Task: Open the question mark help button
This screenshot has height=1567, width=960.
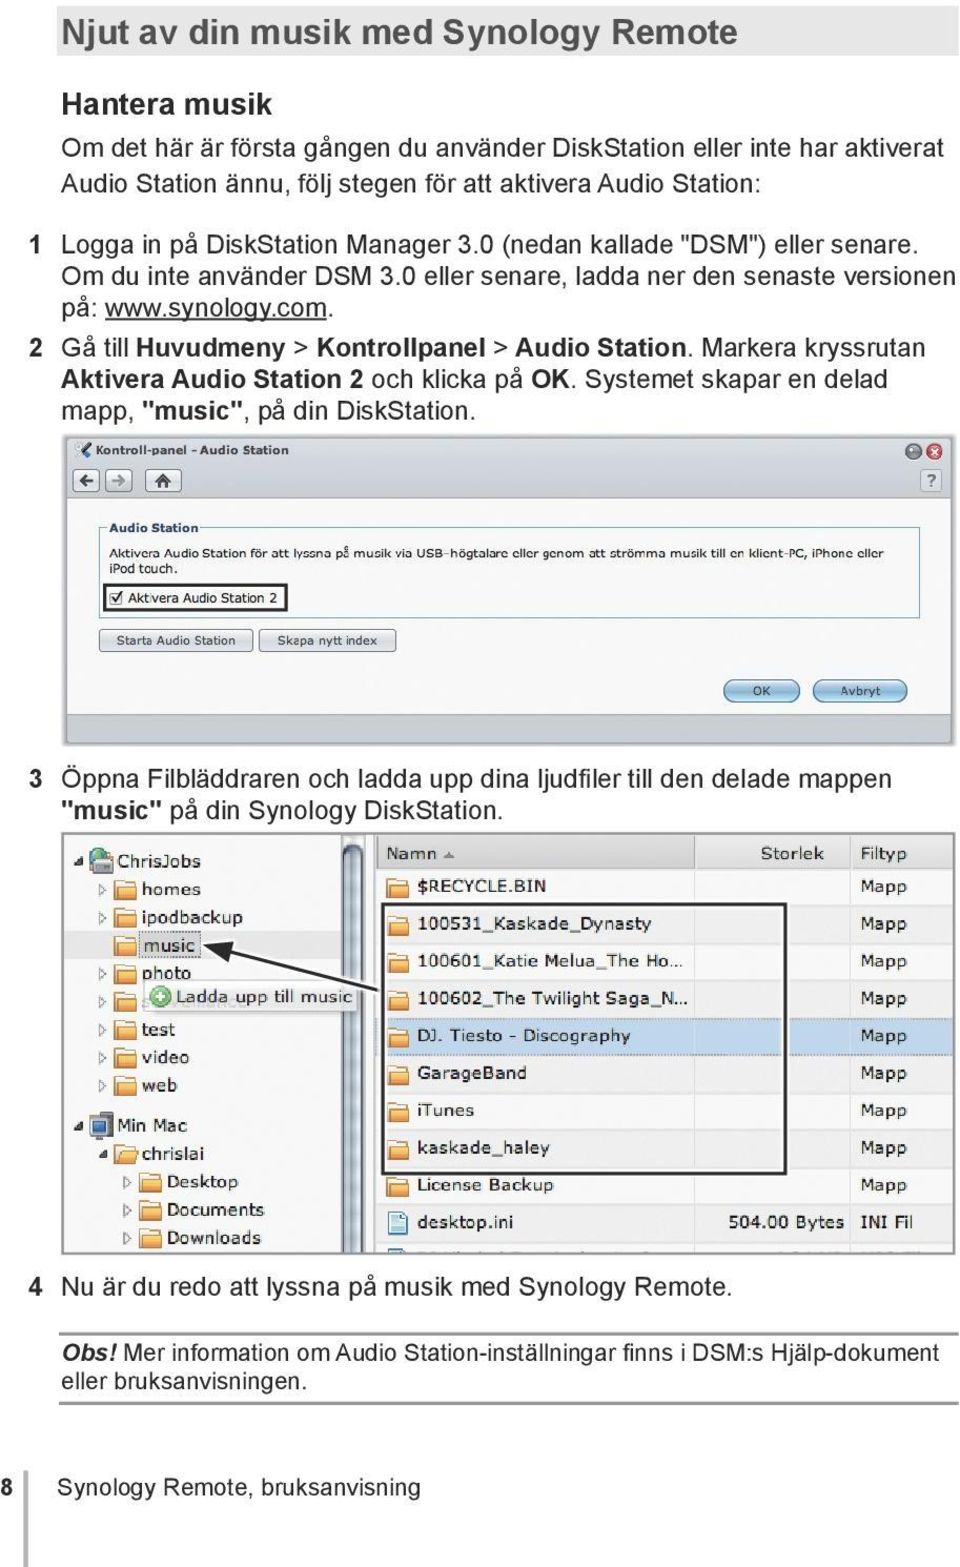Action: click(931, 481)
